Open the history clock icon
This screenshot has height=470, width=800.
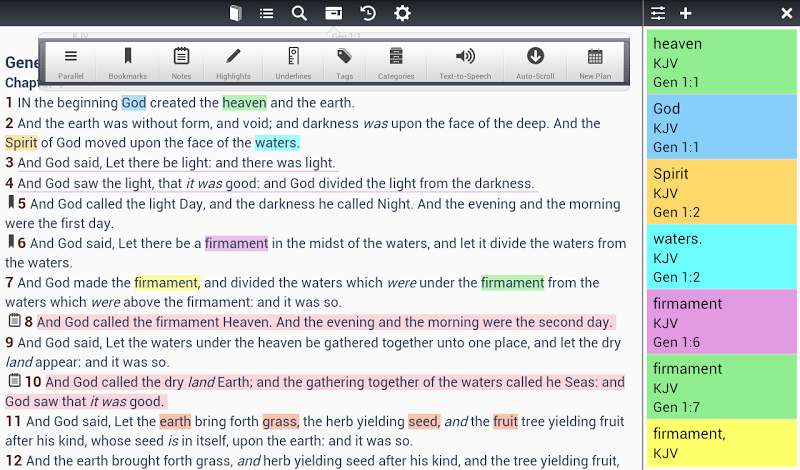tap(368, 13)
